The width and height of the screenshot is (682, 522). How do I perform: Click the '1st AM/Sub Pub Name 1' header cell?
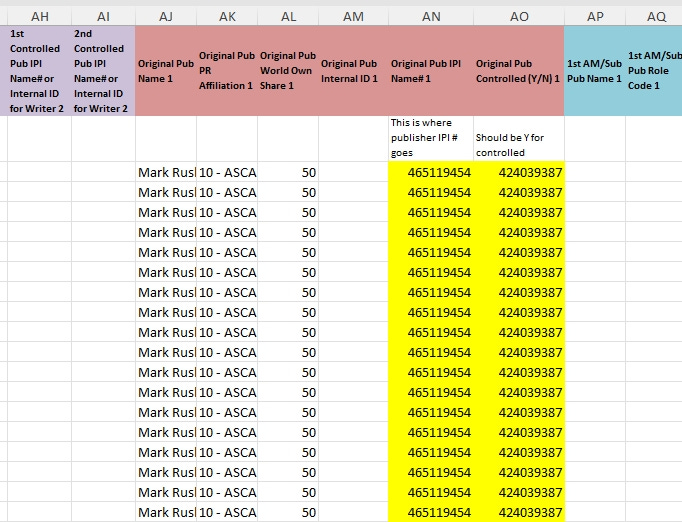click(x=595, y=71)
